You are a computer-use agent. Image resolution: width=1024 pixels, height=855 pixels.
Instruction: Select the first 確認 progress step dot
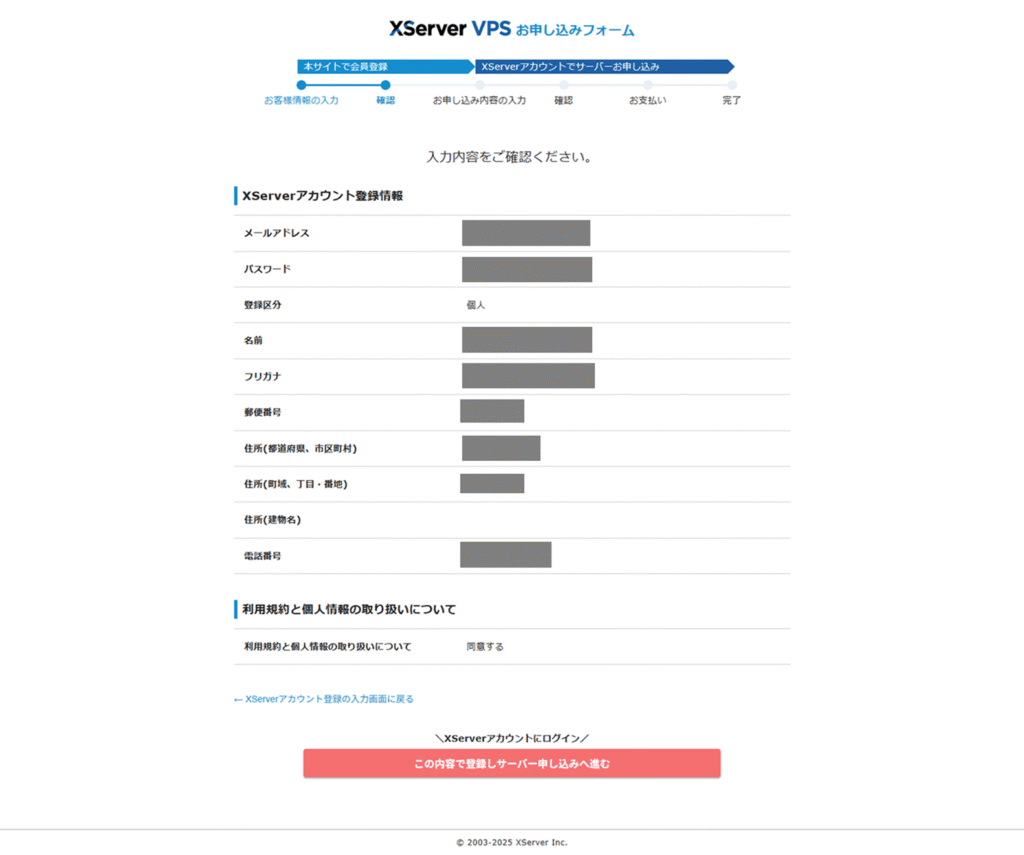point(385,85)
